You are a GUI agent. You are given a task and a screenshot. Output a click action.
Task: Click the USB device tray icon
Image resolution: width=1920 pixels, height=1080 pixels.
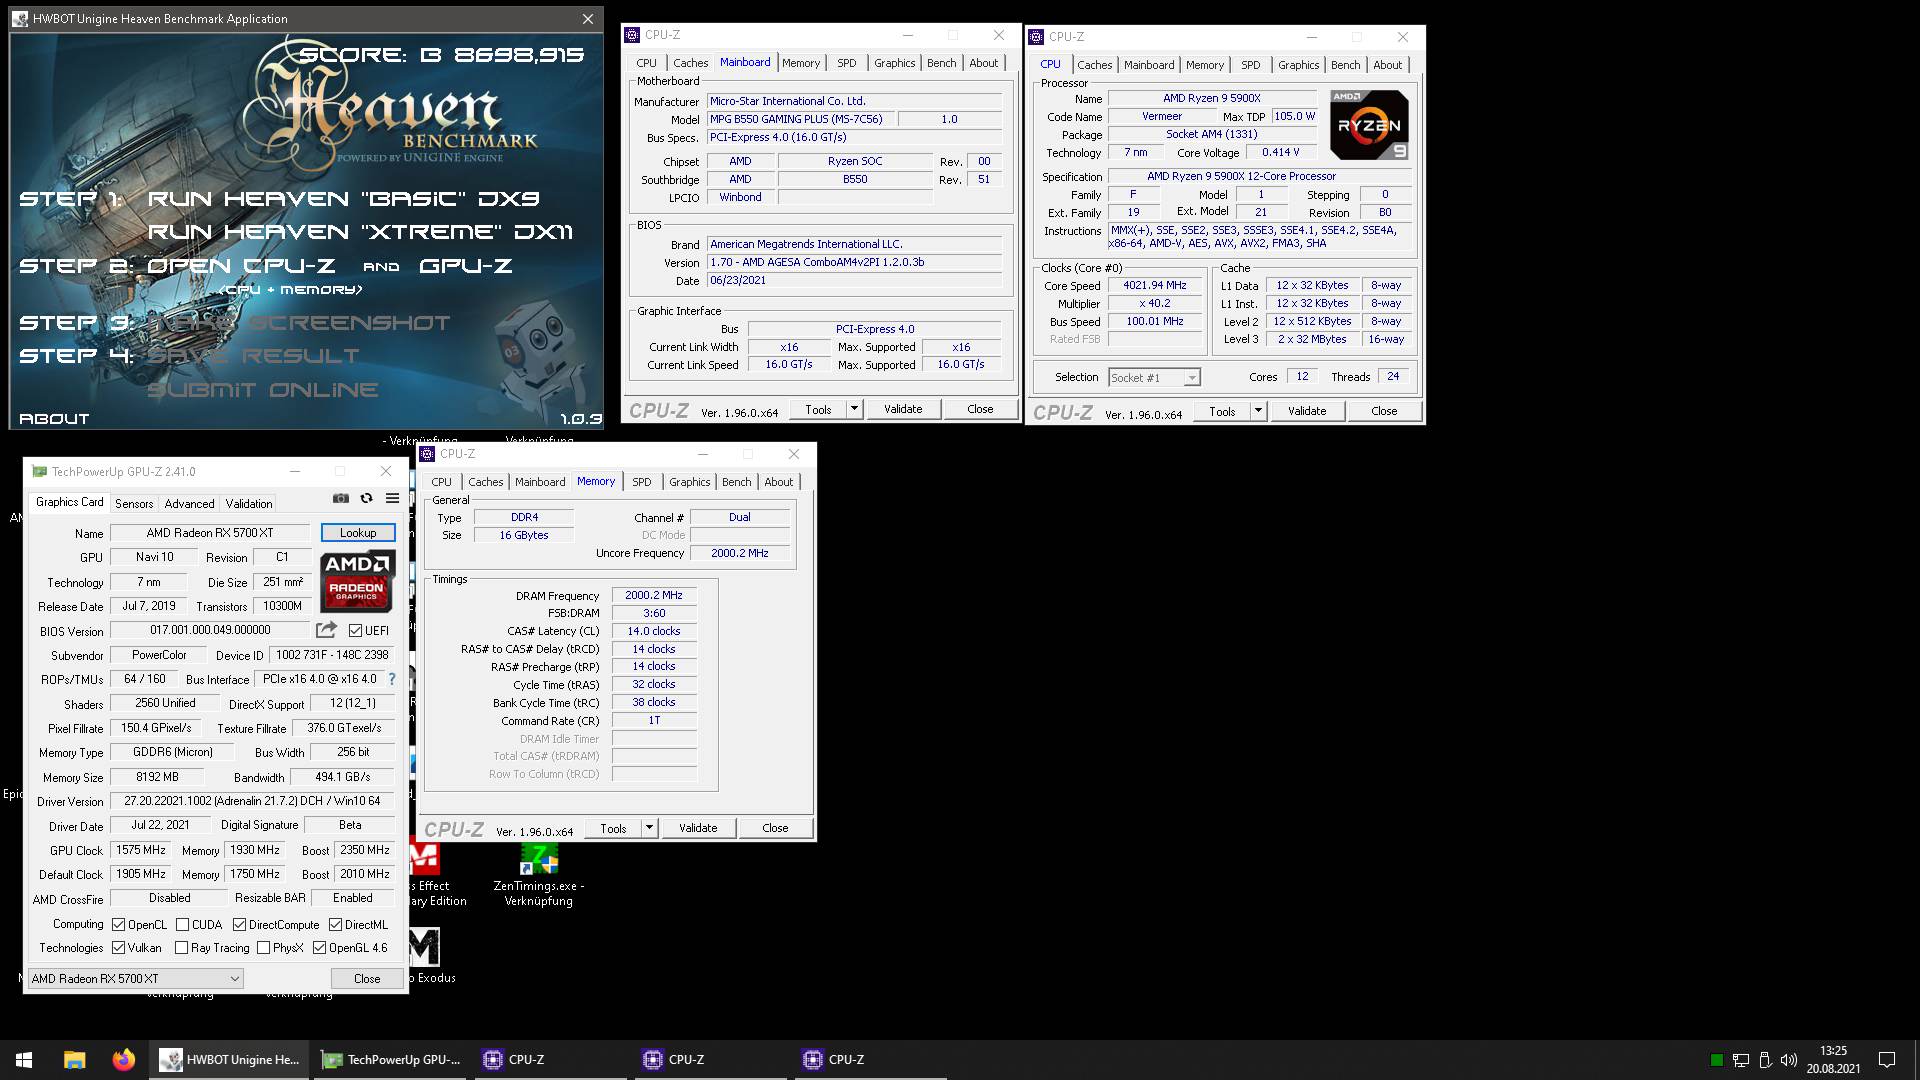tap(1765, 1060)
